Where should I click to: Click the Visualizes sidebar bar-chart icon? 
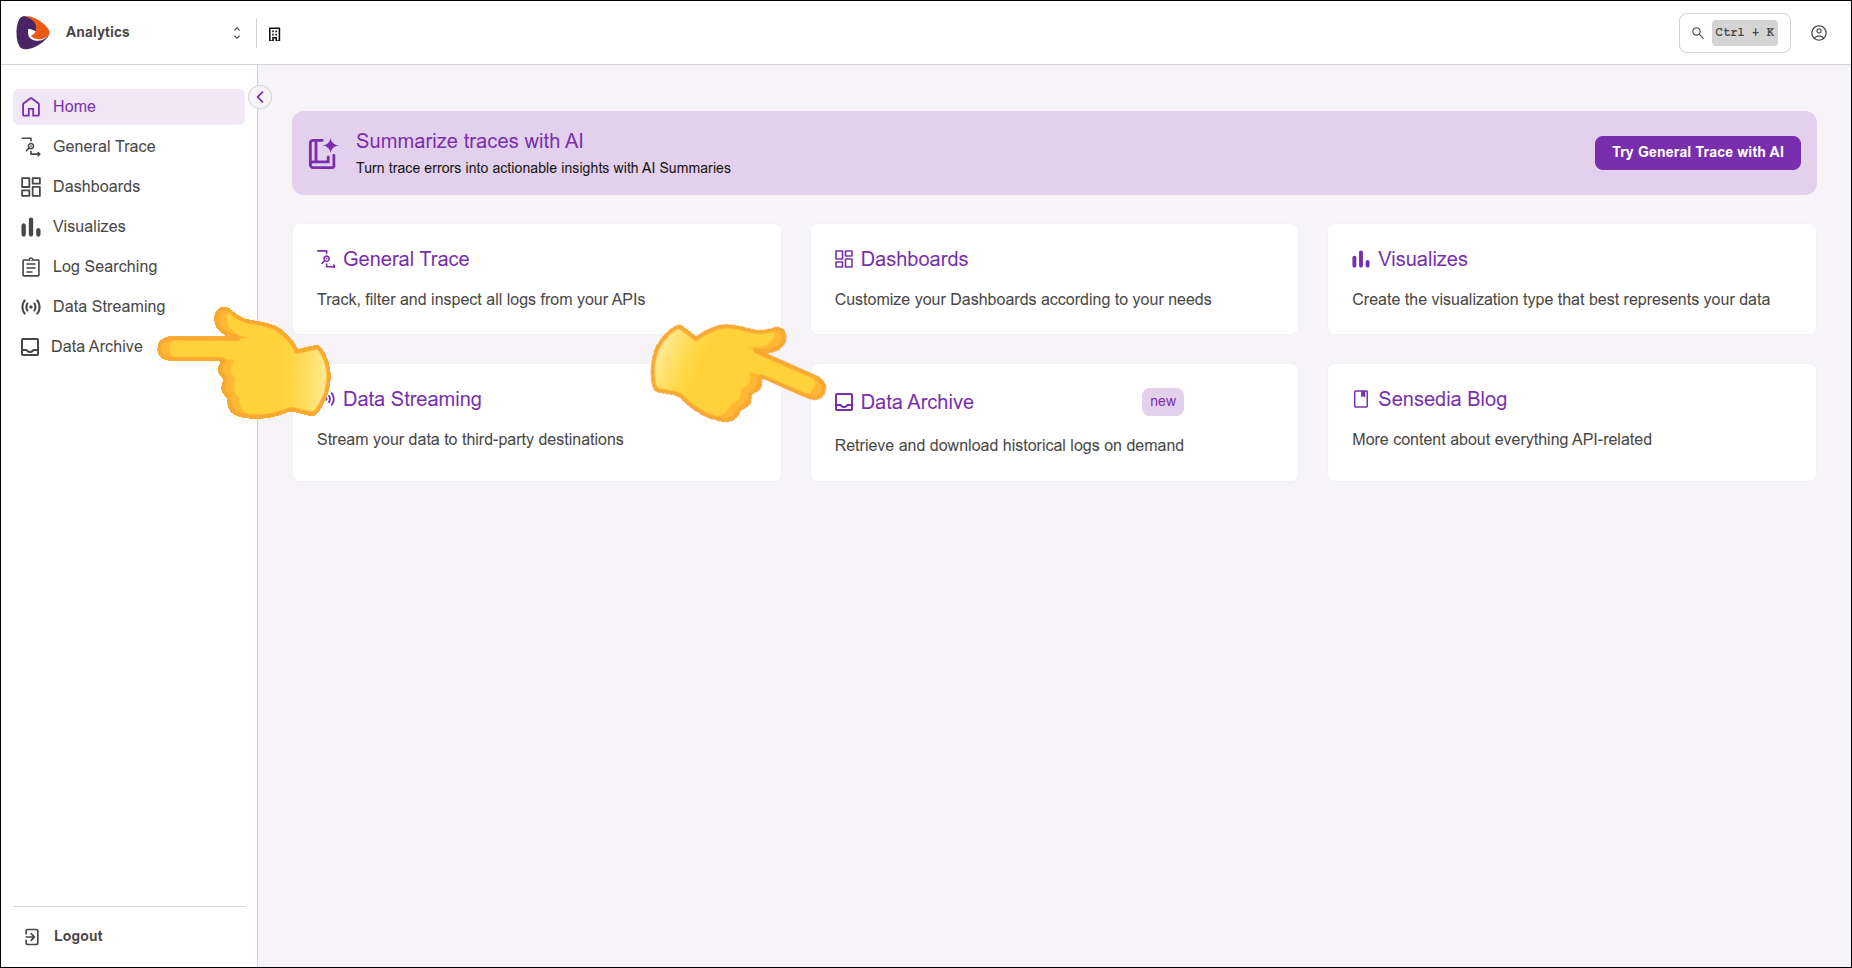(31, 227)
